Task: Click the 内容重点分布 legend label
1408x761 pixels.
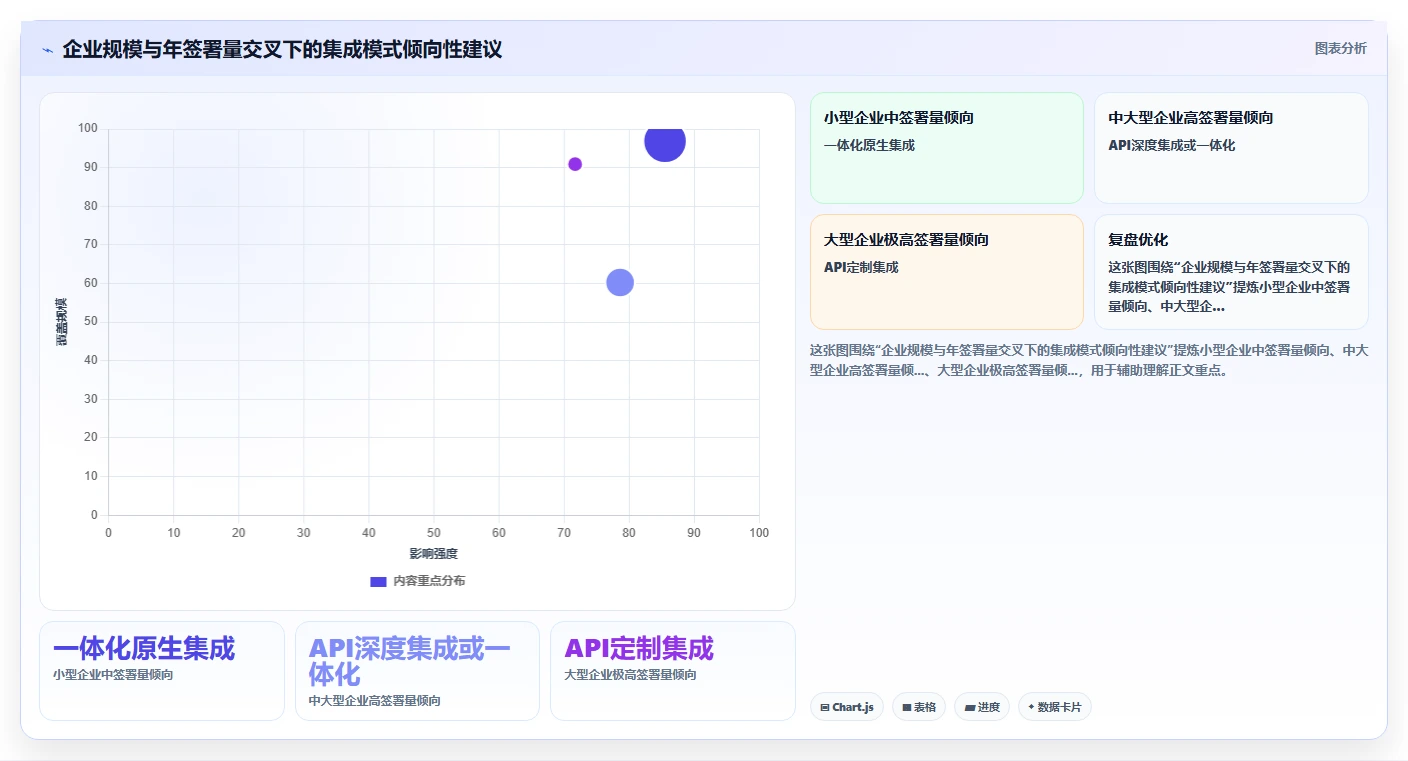Action: click(429, 581)
